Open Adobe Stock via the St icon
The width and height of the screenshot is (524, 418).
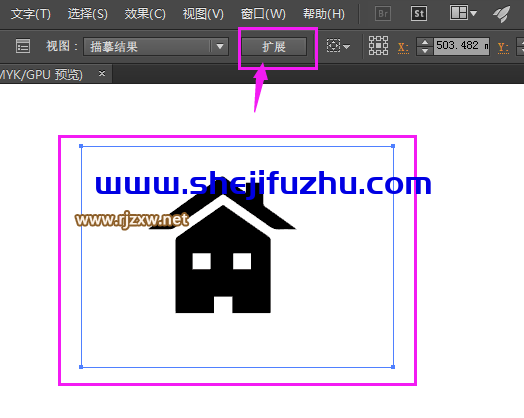(x=419, y=14)
